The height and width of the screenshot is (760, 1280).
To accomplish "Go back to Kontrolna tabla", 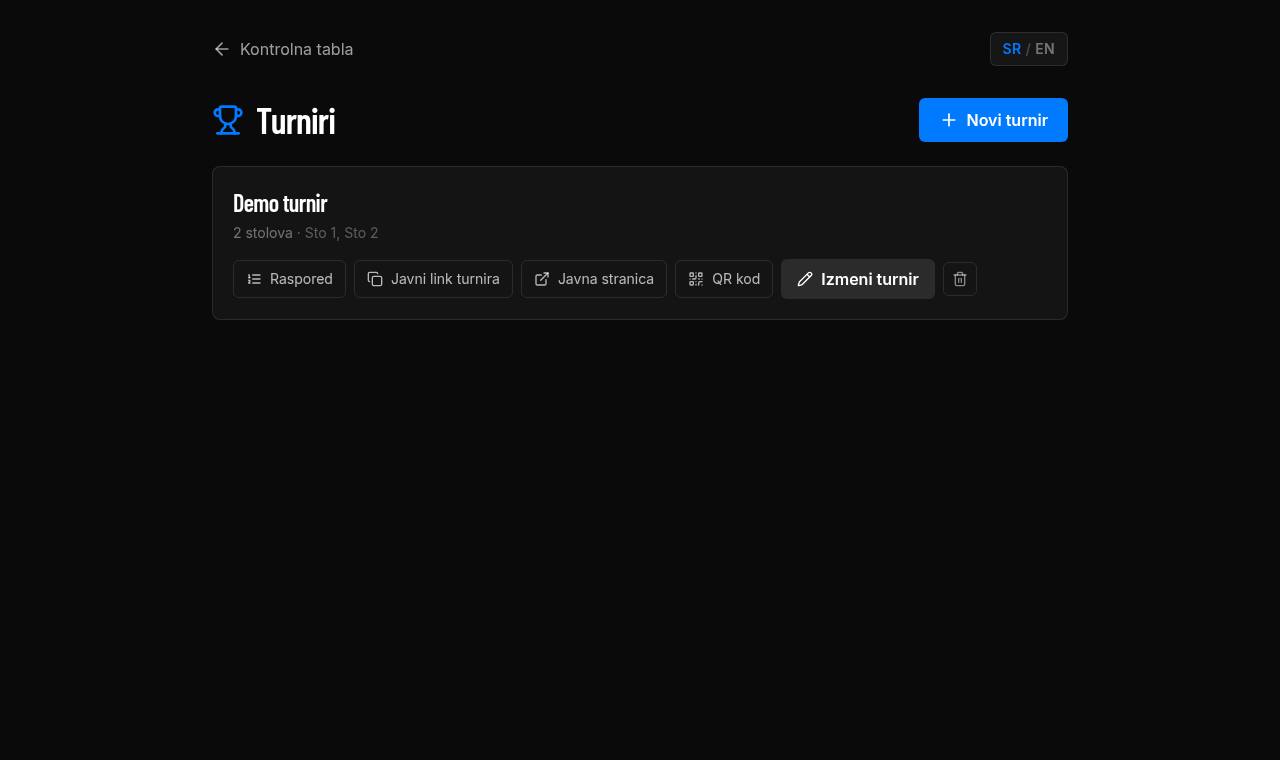I will (283, 49).
